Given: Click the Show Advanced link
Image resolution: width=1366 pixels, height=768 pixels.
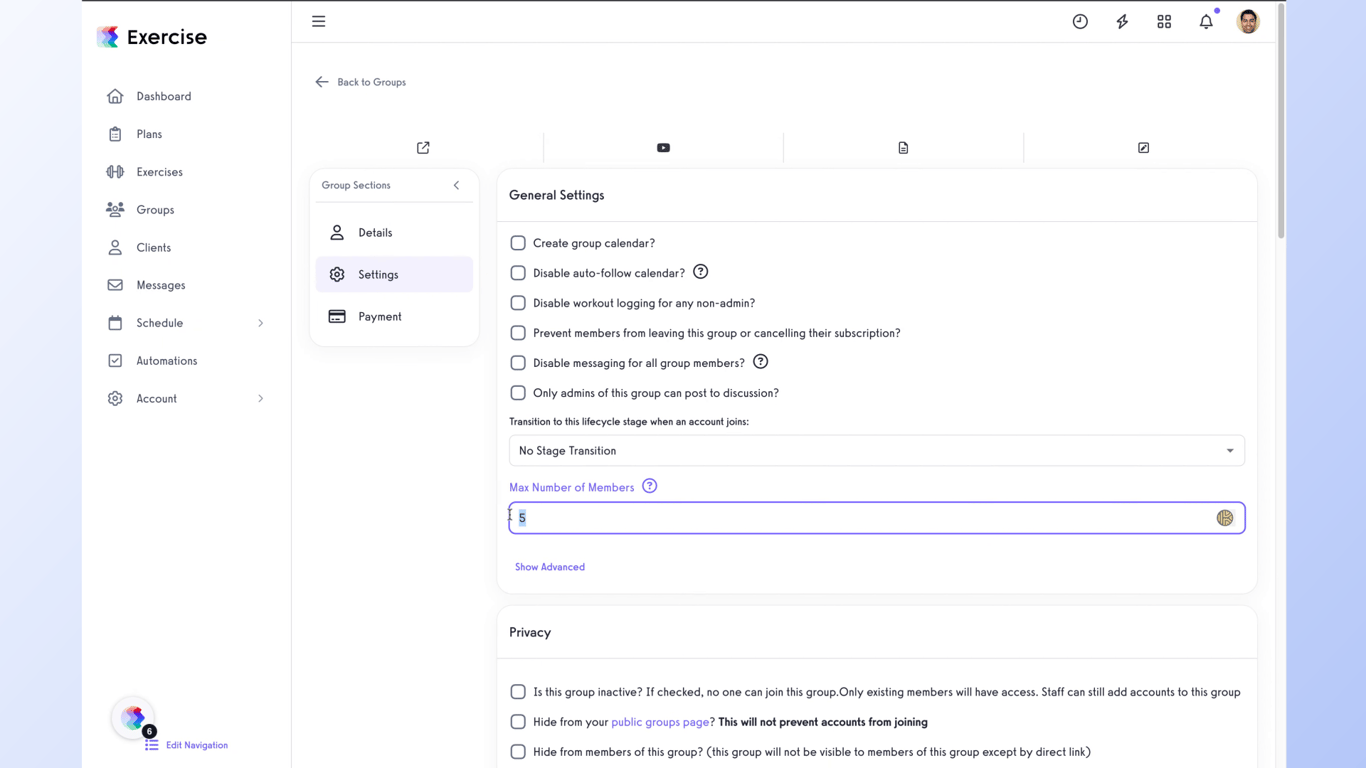Looking at the screenshot, I should 550,567.
